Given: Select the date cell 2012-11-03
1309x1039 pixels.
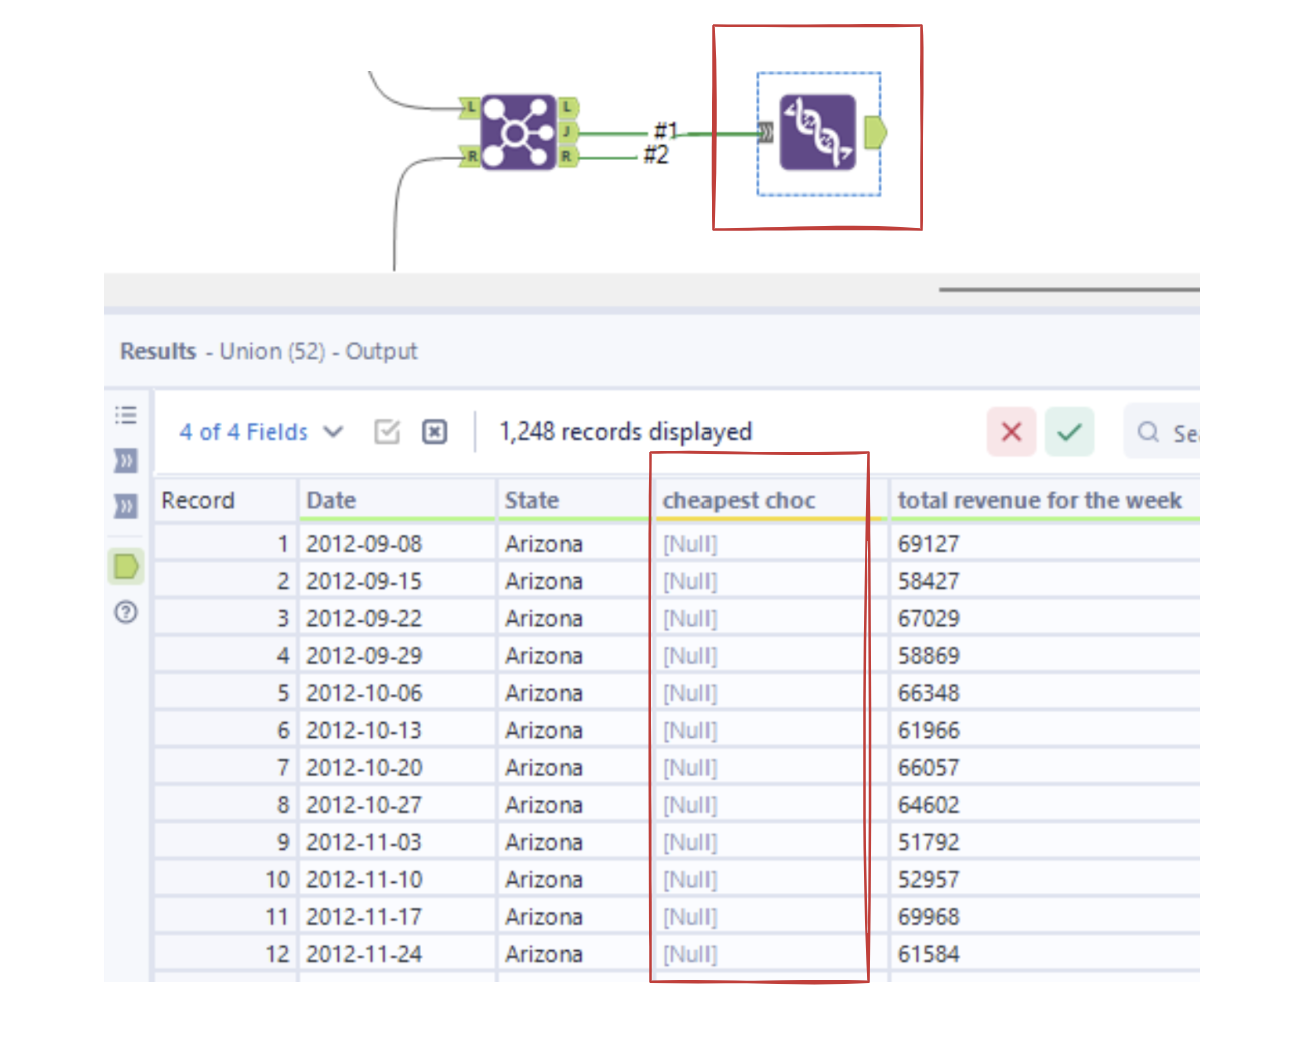Looking at the screenshot, I should [x=397, y=842].
